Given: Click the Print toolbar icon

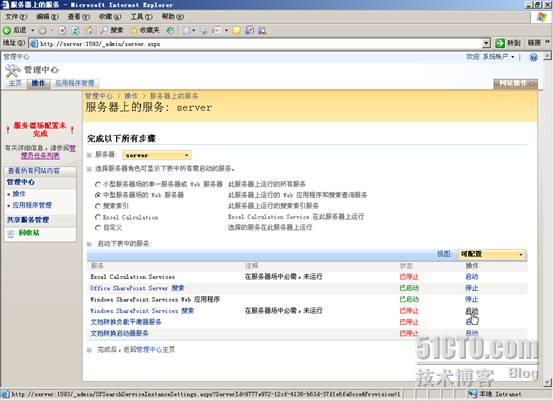Looking at the screenshot, I should (204, 30).
